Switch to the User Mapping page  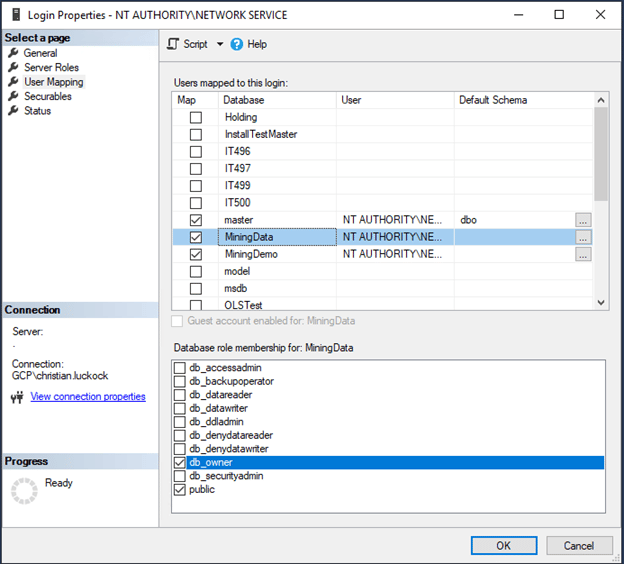tap(53, 82)
